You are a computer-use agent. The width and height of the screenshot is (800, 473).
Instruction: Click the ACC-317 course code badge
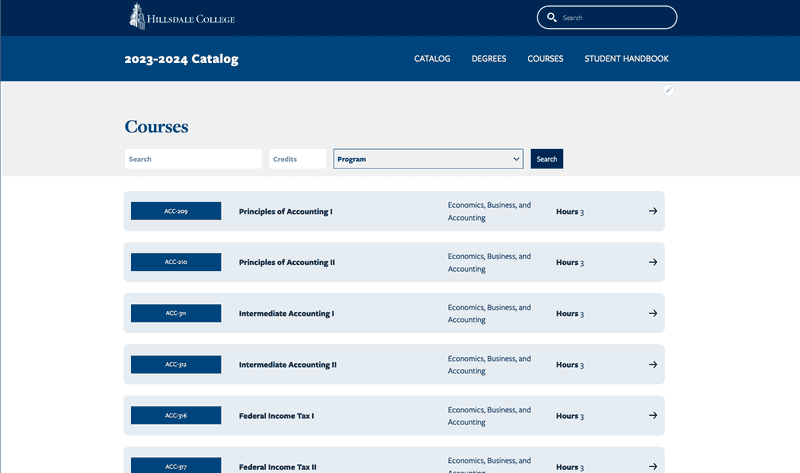[176, 465]
